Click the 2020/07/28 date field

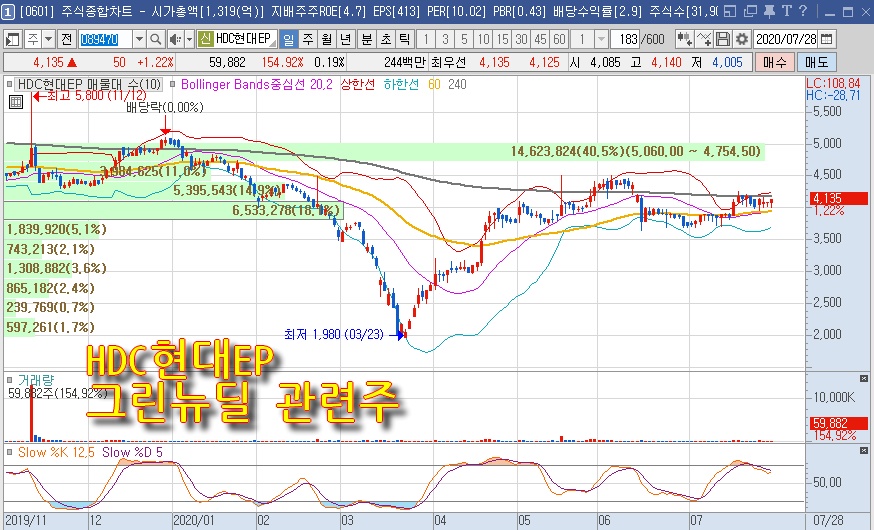pyautogui.click(x=786, y=39)
